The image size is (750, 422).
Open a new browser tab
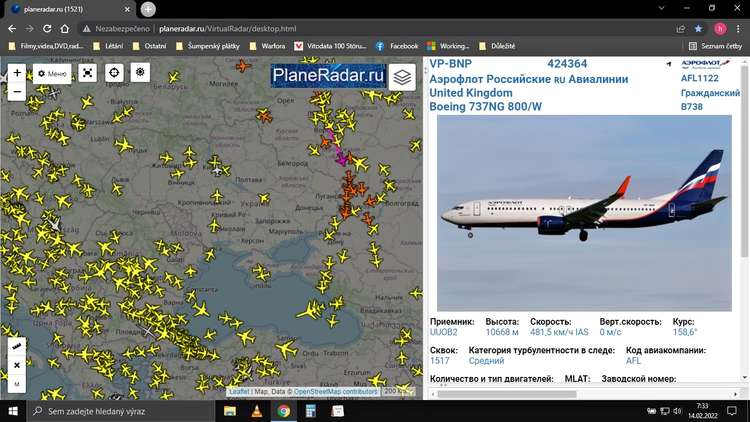148,9
